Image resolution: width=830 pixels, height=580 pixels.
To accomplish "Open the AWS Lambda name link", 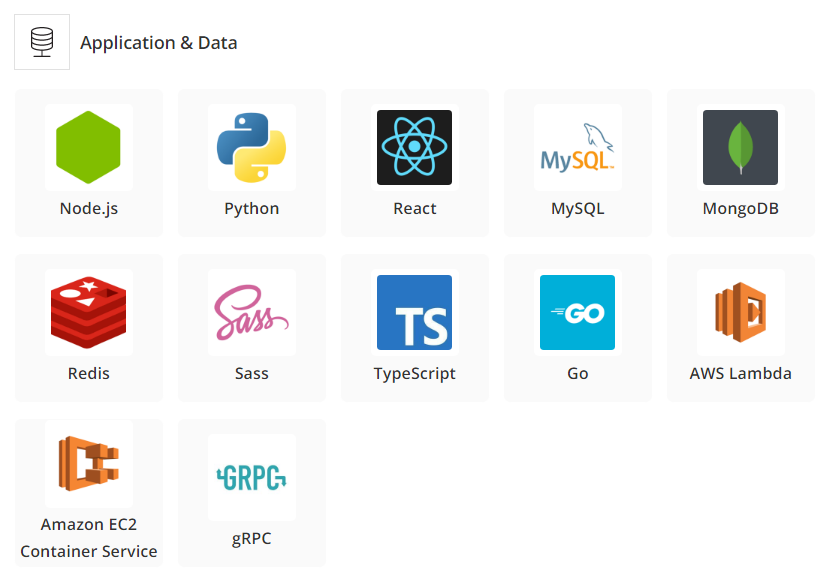I will click(741, 374).
